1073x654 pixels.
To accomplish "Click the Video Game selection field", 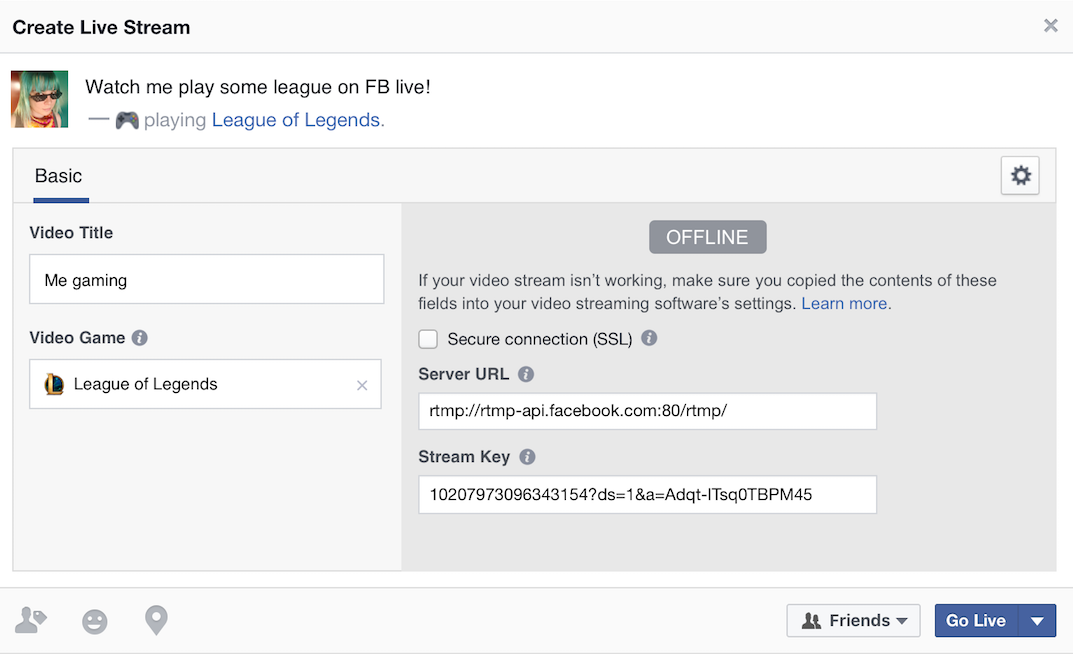I will point(205,384).
